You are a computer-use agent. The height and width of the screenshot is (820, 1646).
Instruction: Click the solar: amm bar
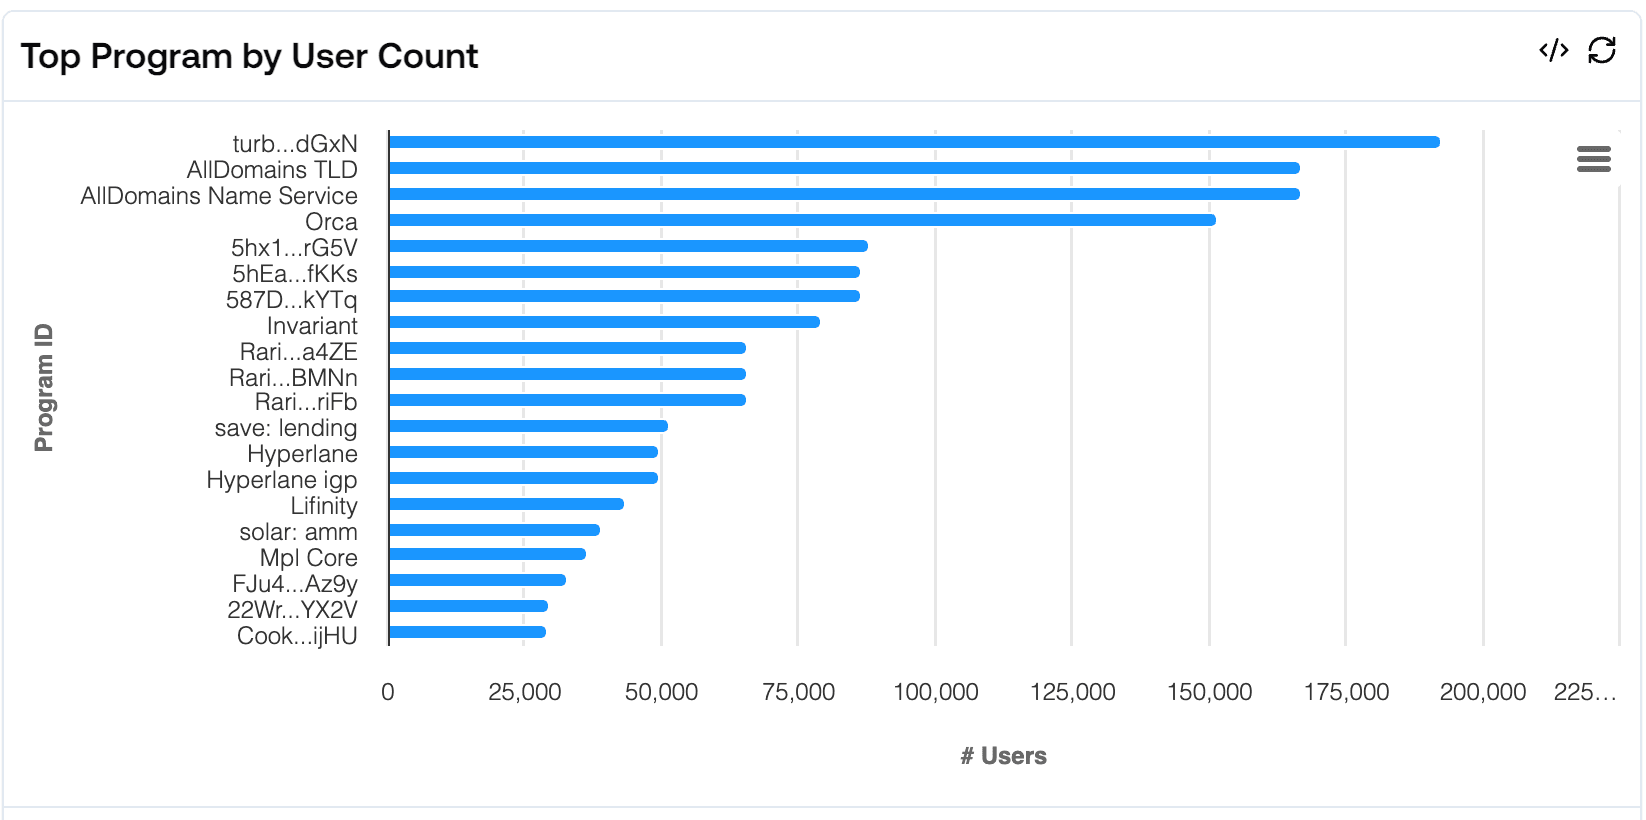click(493, 530)
